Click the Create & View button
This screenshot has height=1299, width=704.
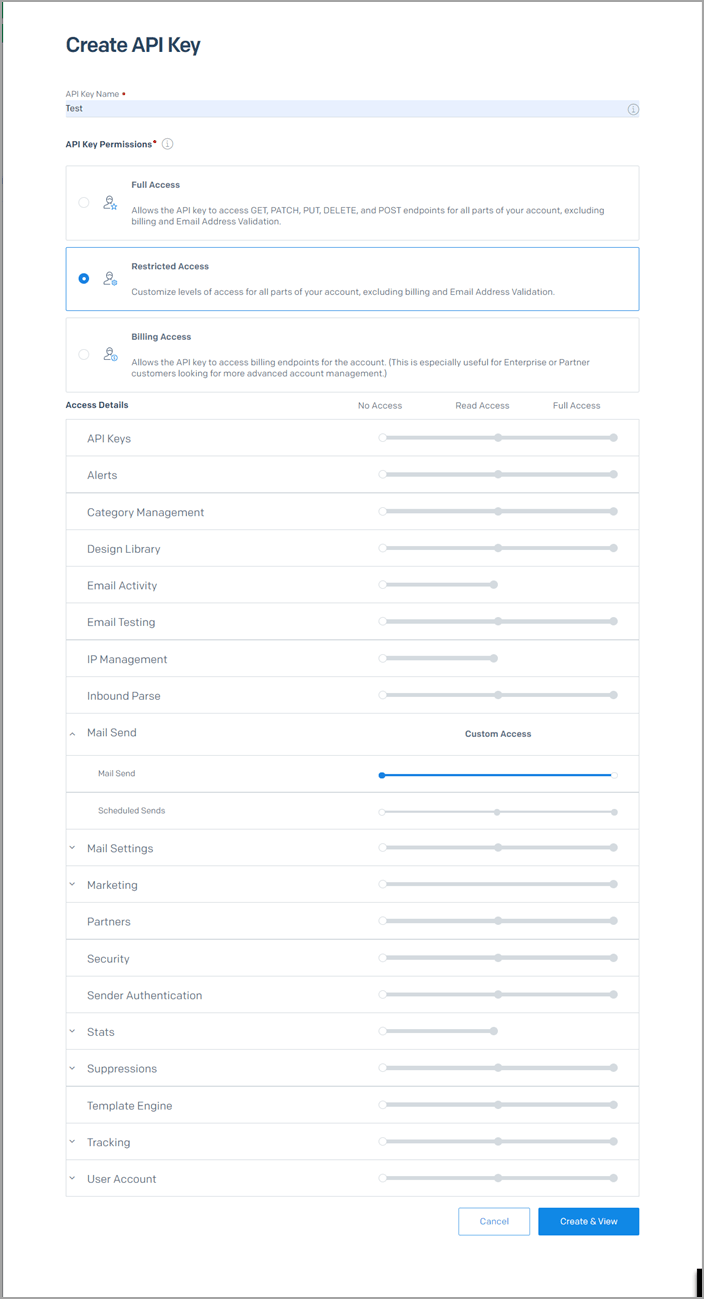588,1221
